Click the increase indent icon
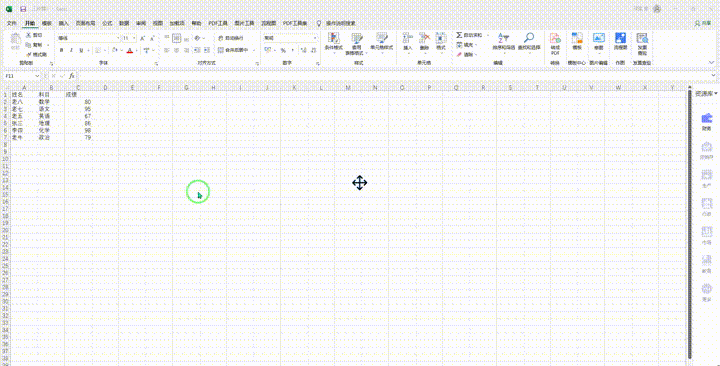Screen dimensions: 720x366 point(206,50)
